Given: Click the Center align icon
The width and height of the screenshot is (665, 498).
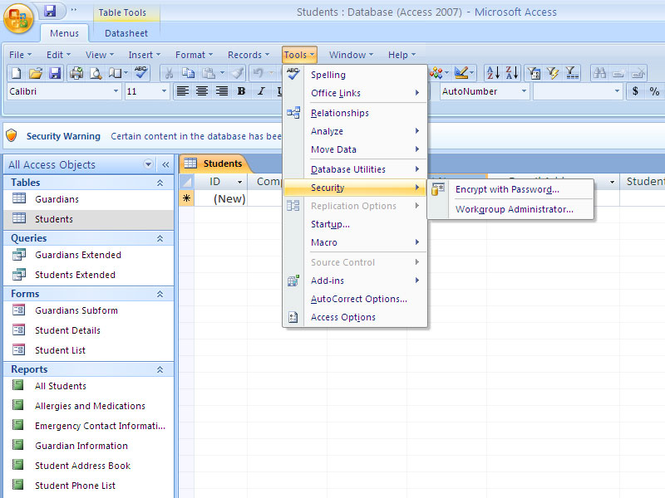Looking at the screenshot, I should [x=203, y=91].
